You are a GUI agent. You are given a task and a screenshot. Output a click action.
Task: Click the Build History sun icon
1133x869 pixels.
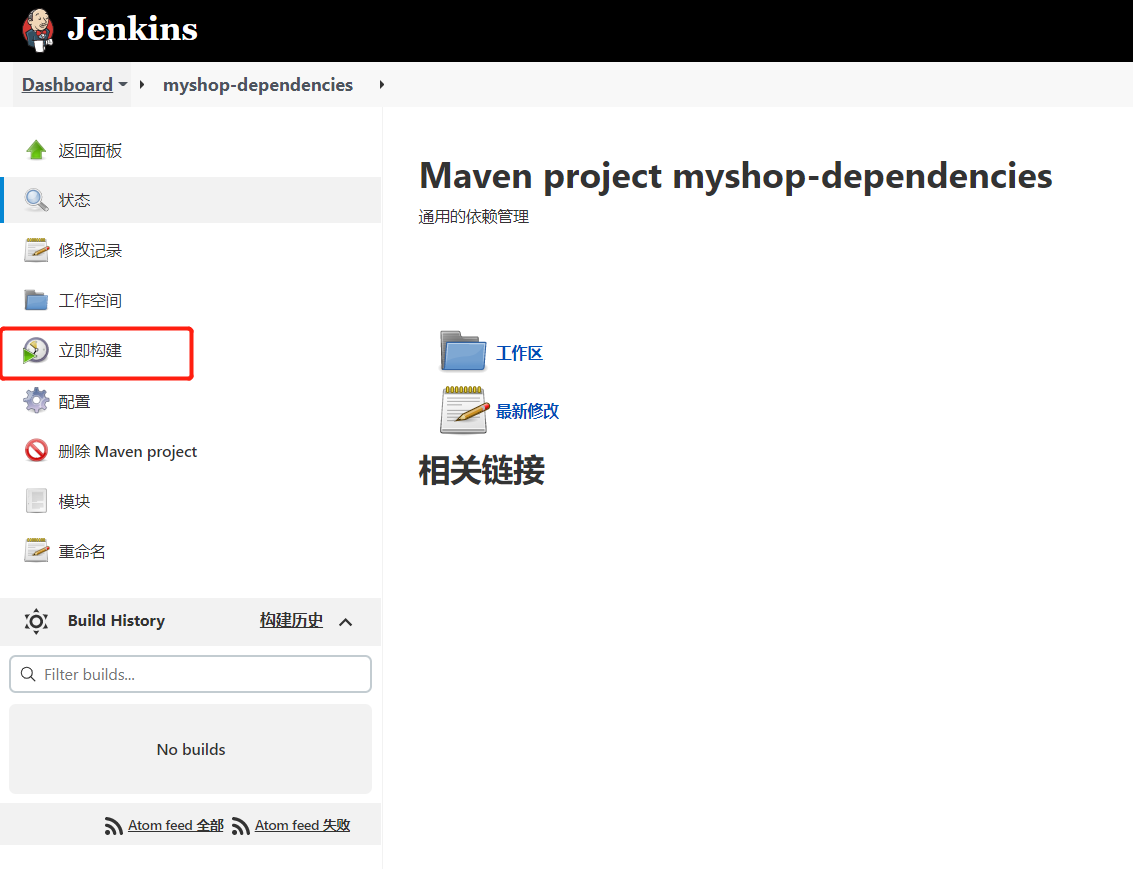pyautogui.click(x=36, y=621)
